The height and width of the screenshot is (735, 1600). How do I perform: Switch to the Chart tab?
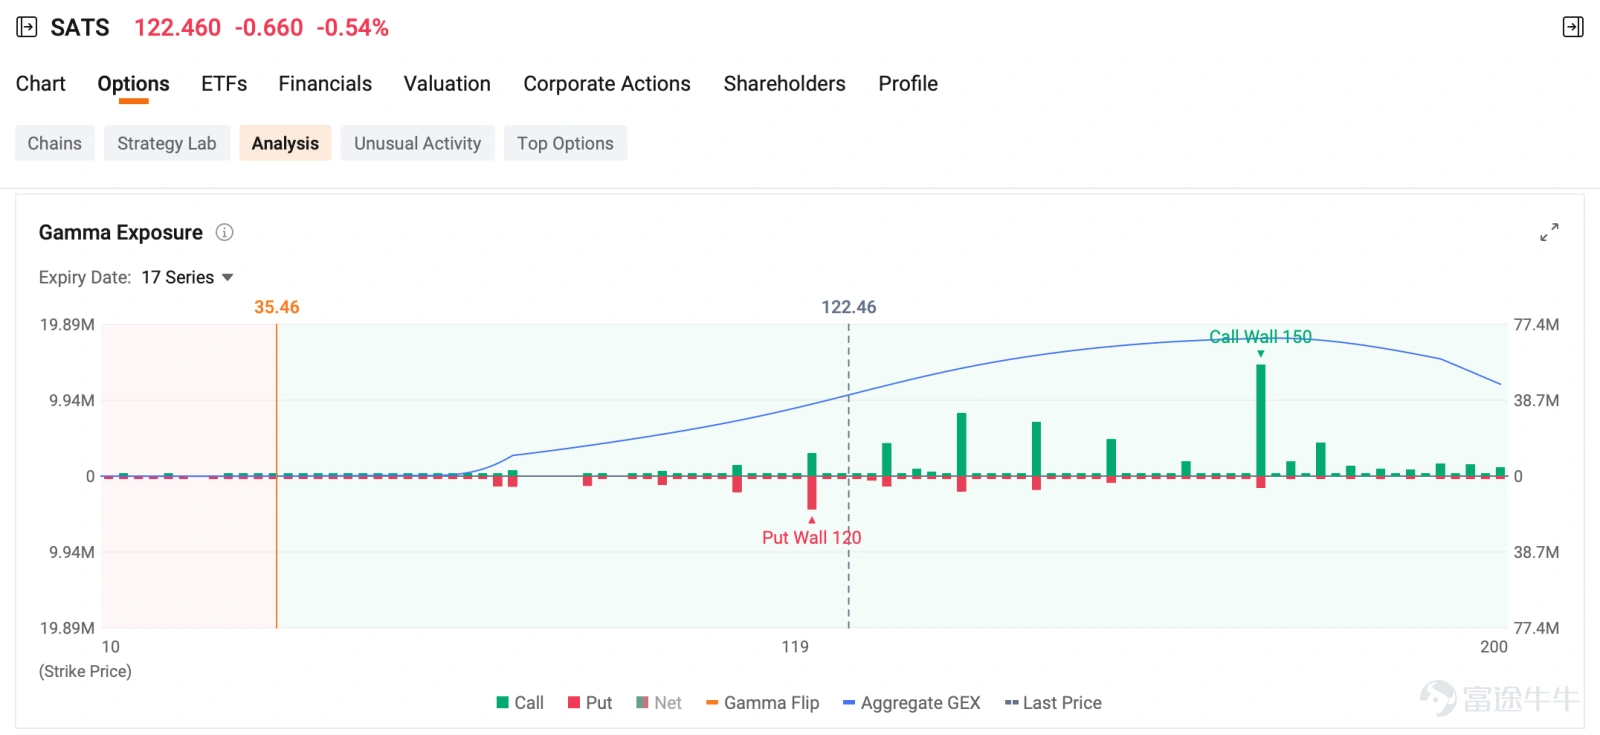41,84
